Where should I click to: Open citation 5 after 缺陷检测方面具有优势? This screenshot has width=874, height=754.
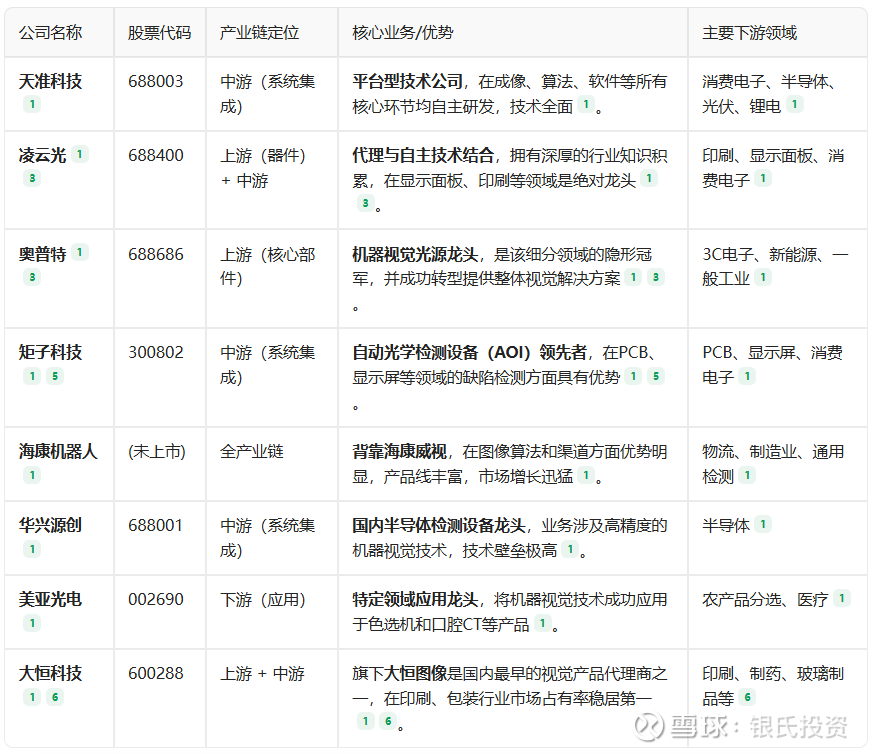656,376
